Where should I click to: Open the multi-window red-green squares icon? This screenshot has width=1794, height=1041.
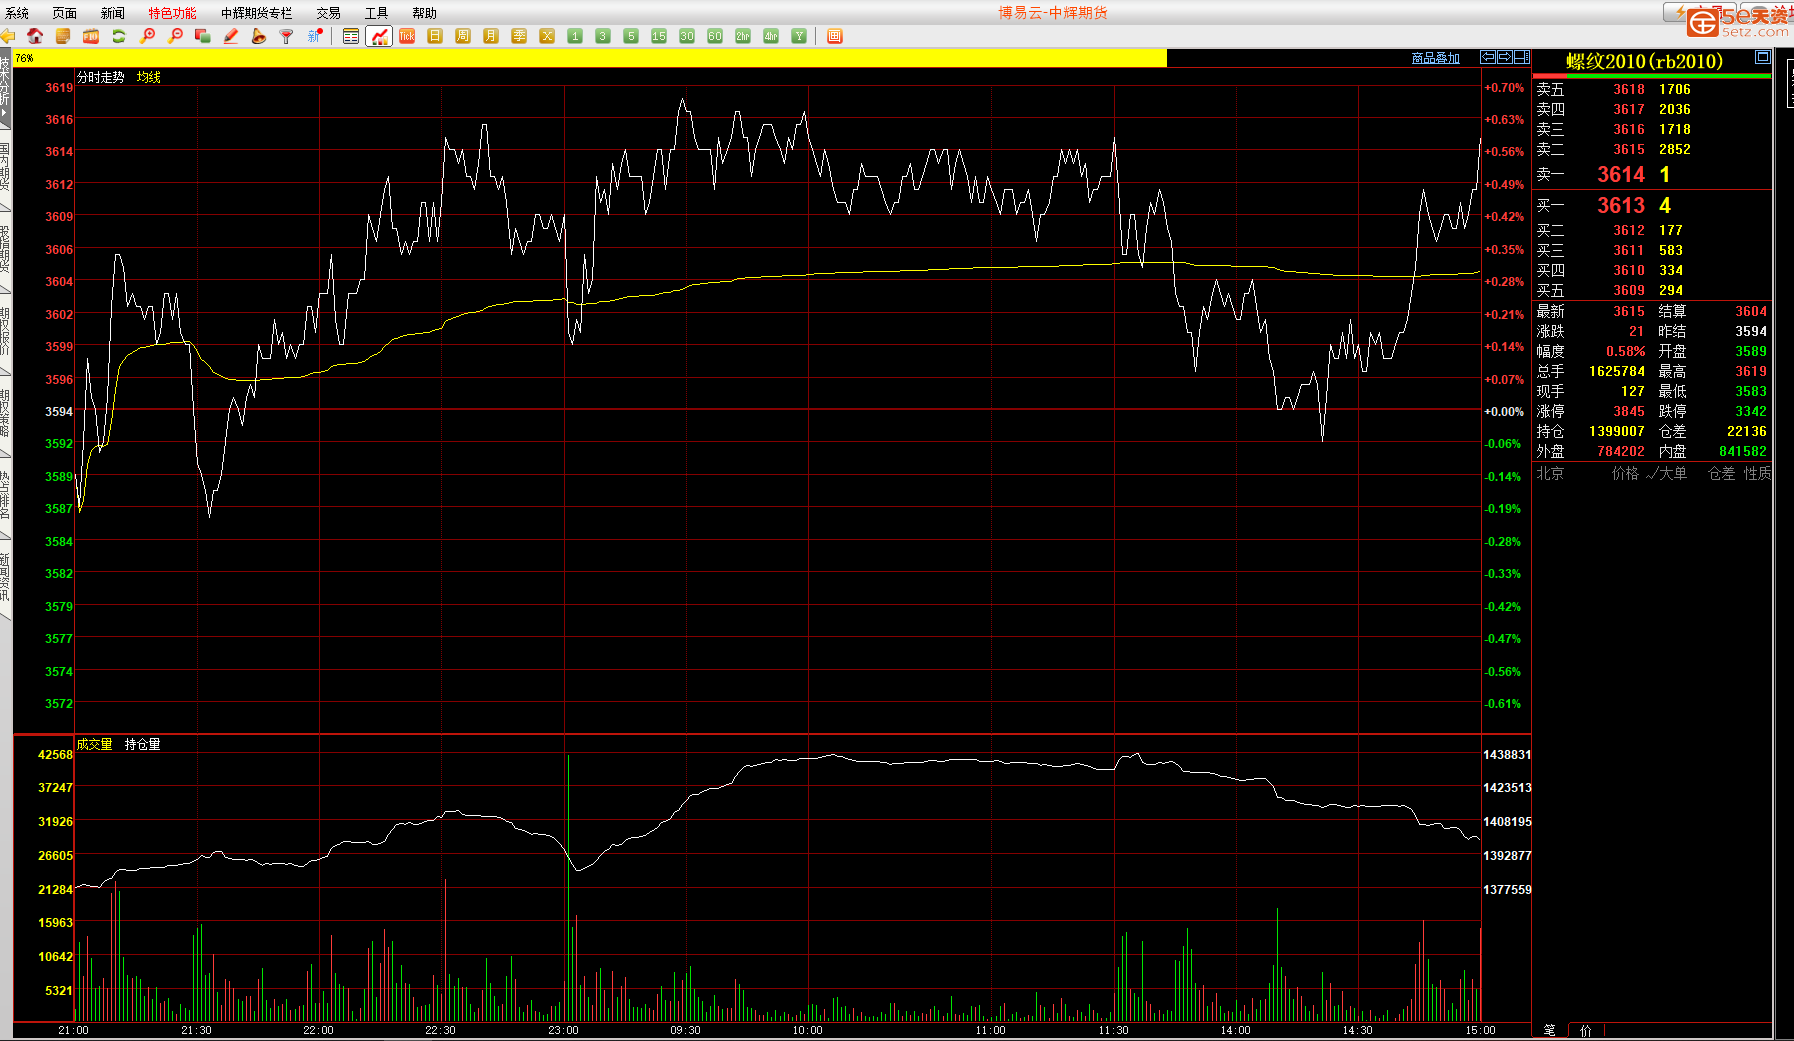click(203, 36)
